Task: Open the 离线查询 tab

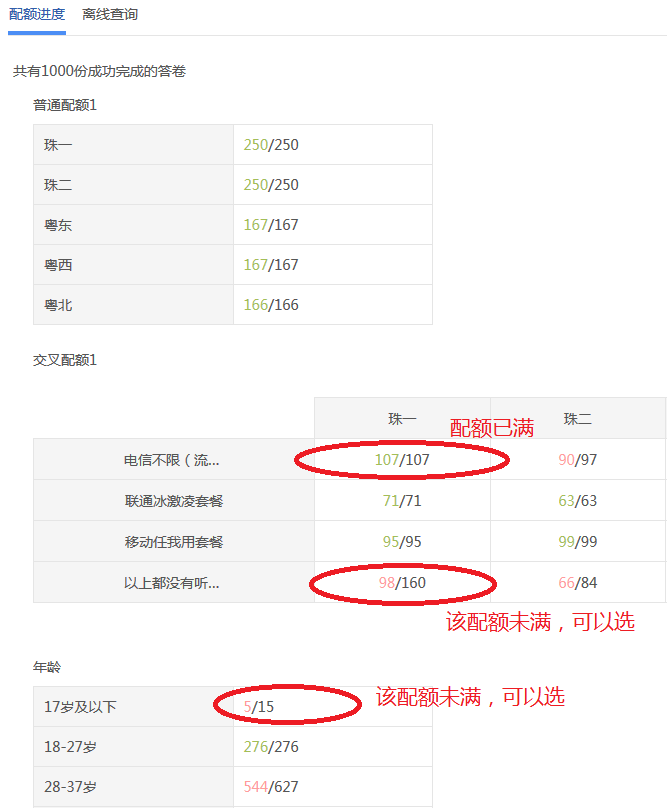Action: 110,14
